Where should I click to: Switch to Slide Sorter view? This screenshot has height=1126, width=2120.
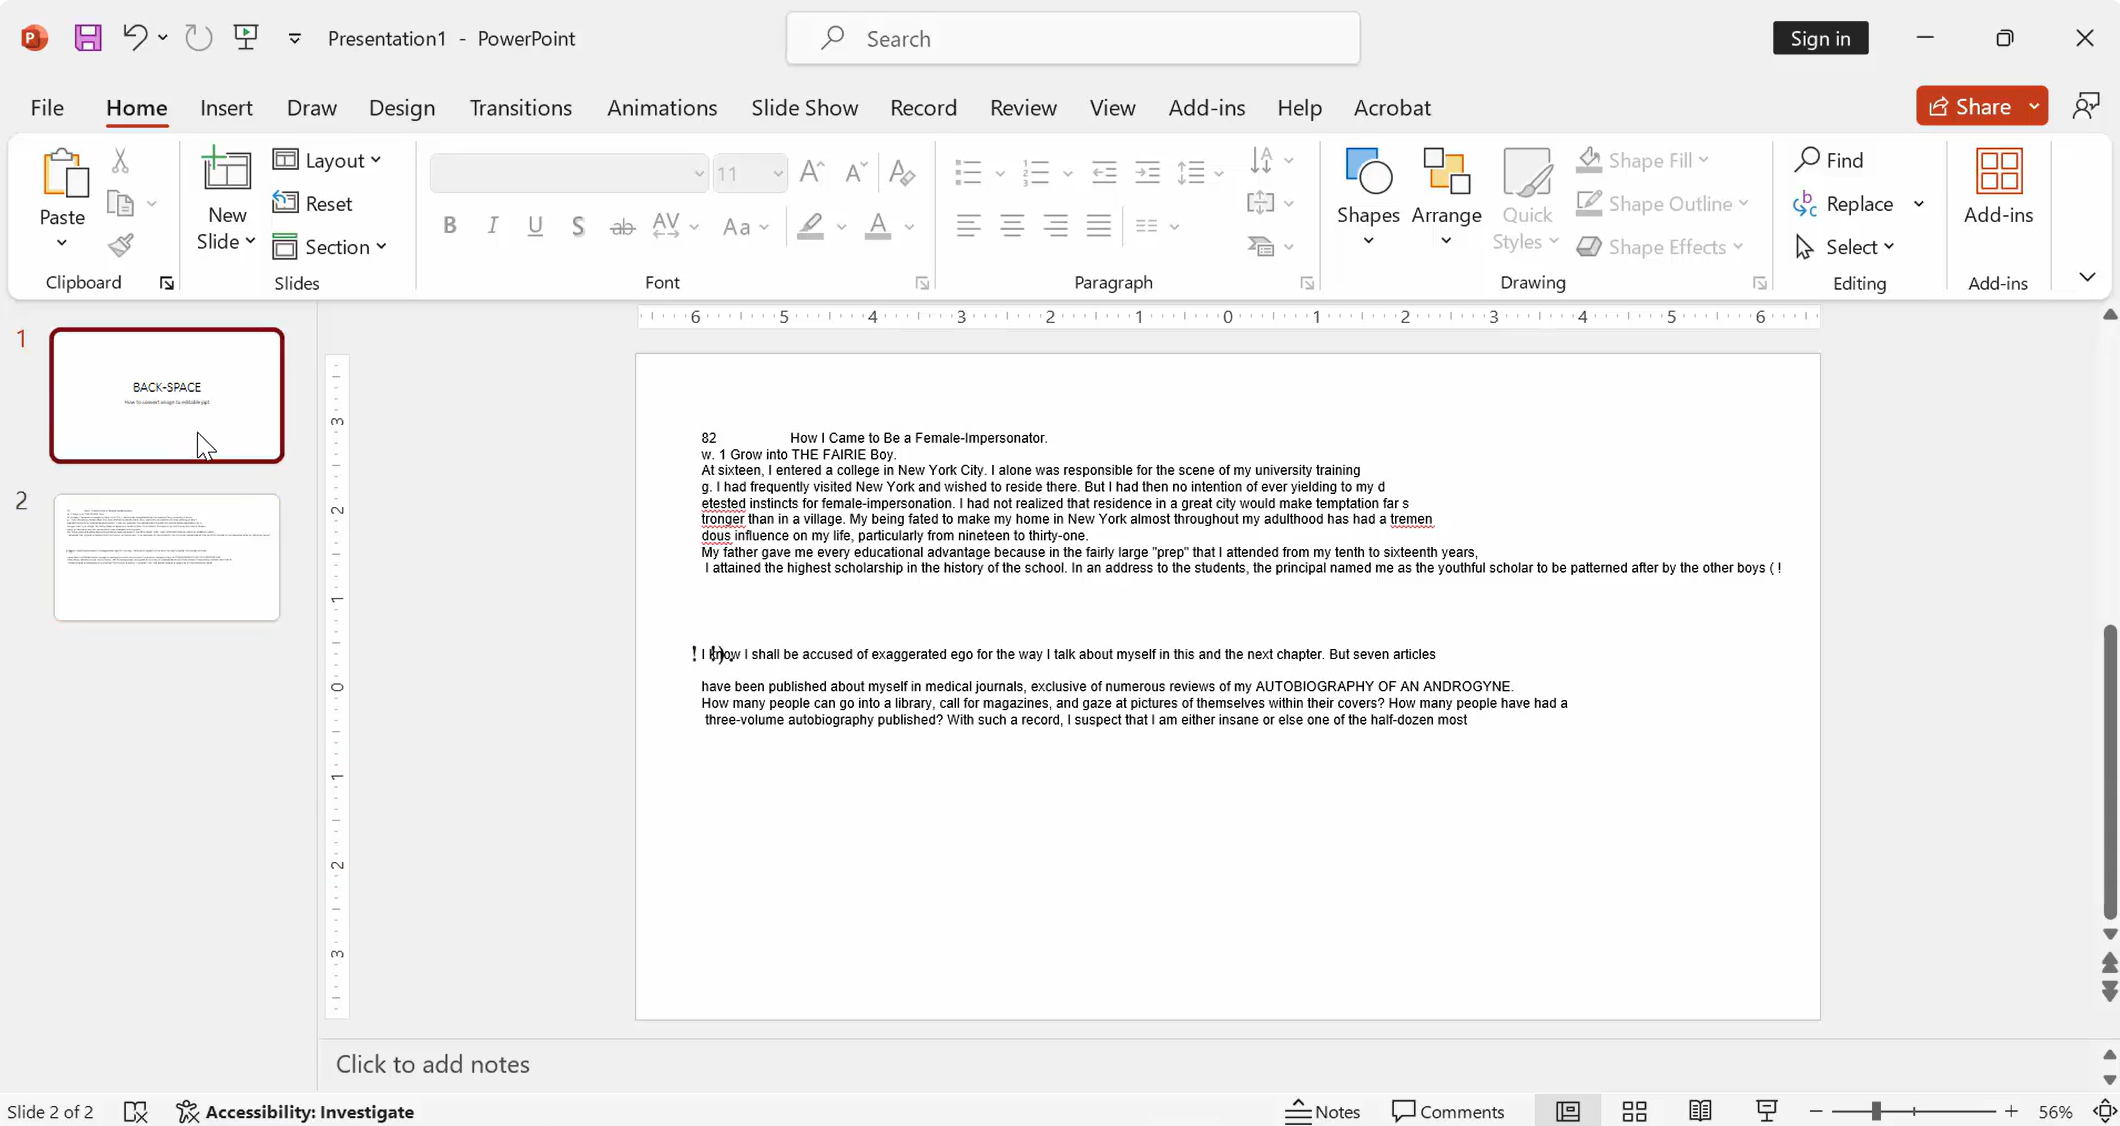[1635, 1111]
